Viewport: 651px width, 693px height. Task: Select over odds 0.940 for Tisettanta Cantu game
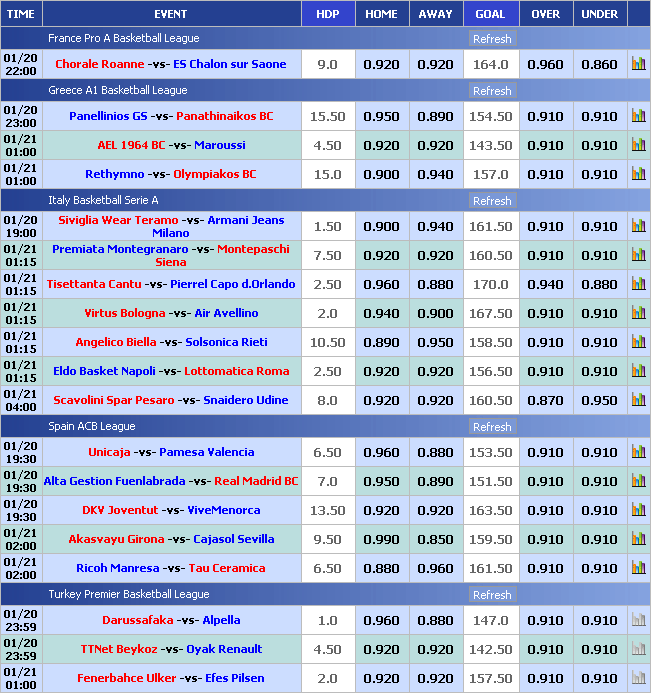click(x=545, y=284)
